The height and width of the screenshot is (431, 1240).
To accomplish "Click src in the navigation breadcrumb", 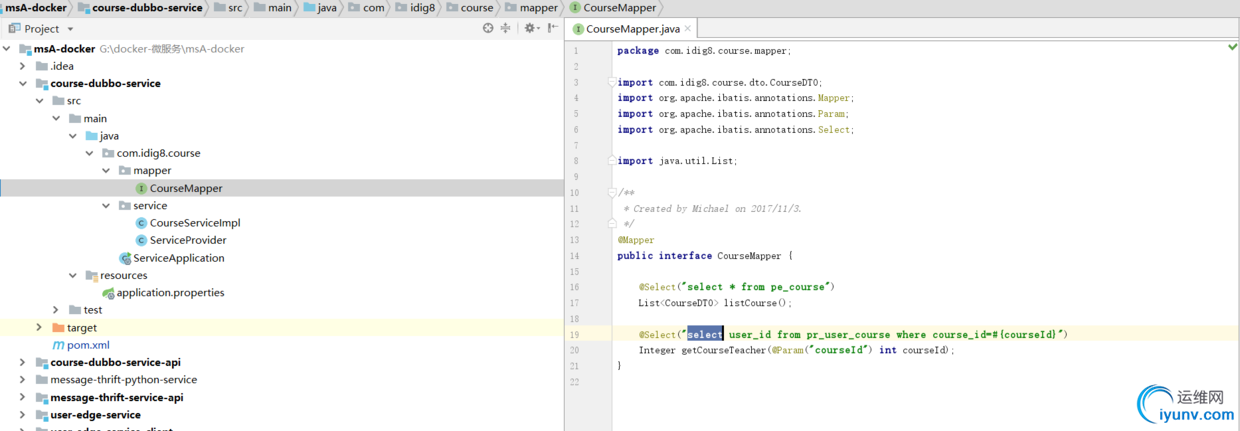I will click(x=234, y=8).
